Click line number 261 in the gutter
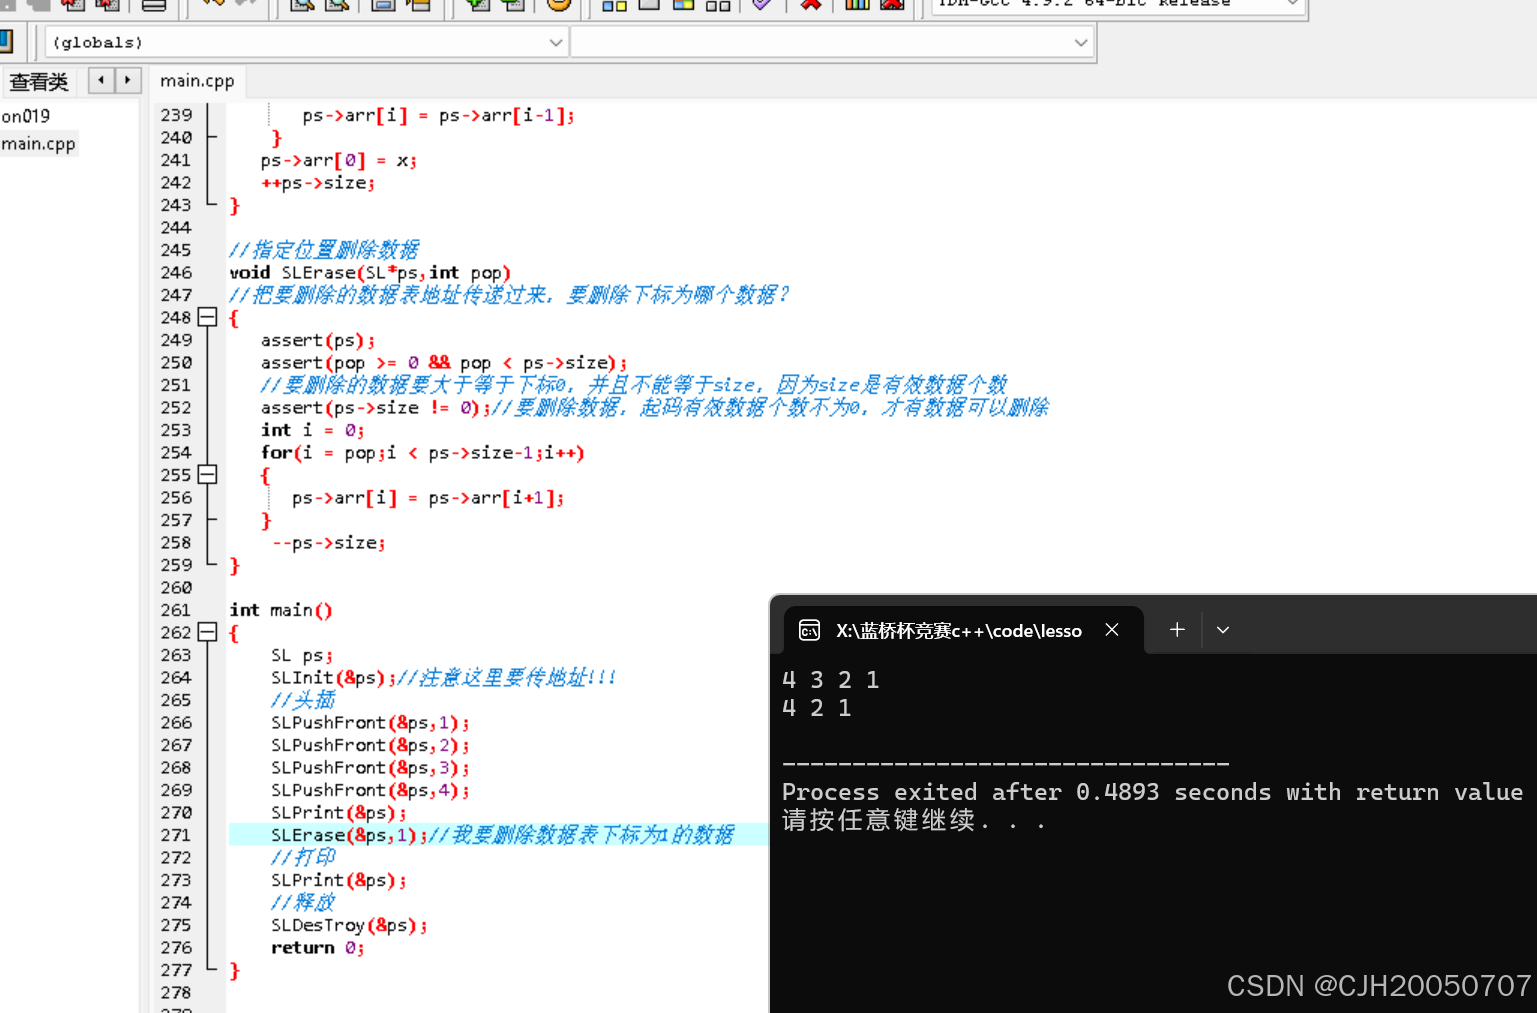The image size is (1537, 1013). (x=176, y=610)
